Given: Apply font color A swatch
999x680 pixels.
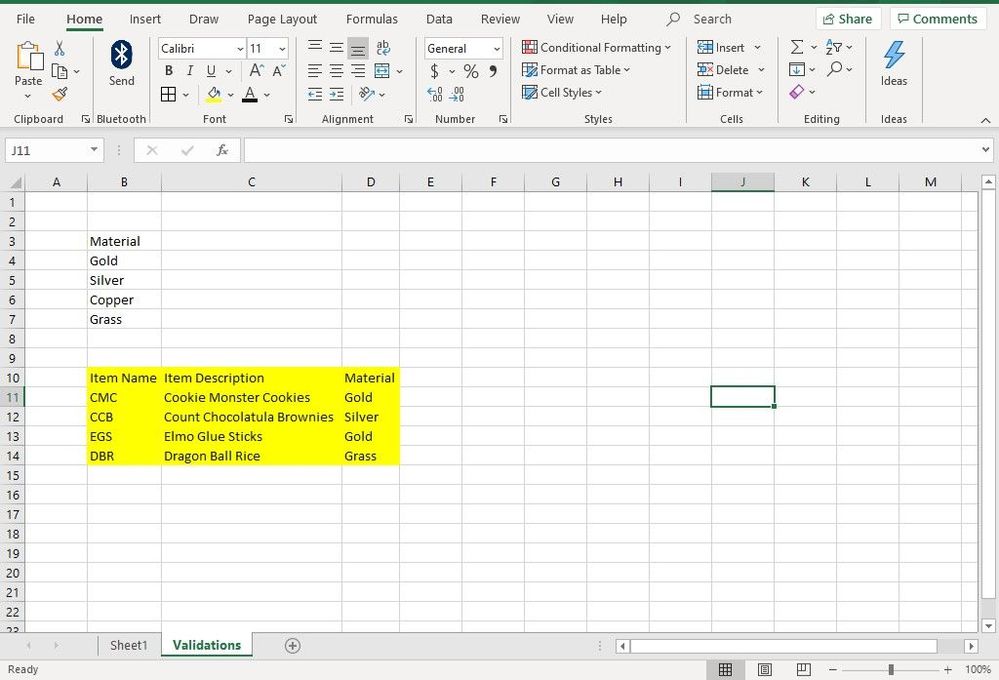Looking at the screenshot, I should 250,95.
